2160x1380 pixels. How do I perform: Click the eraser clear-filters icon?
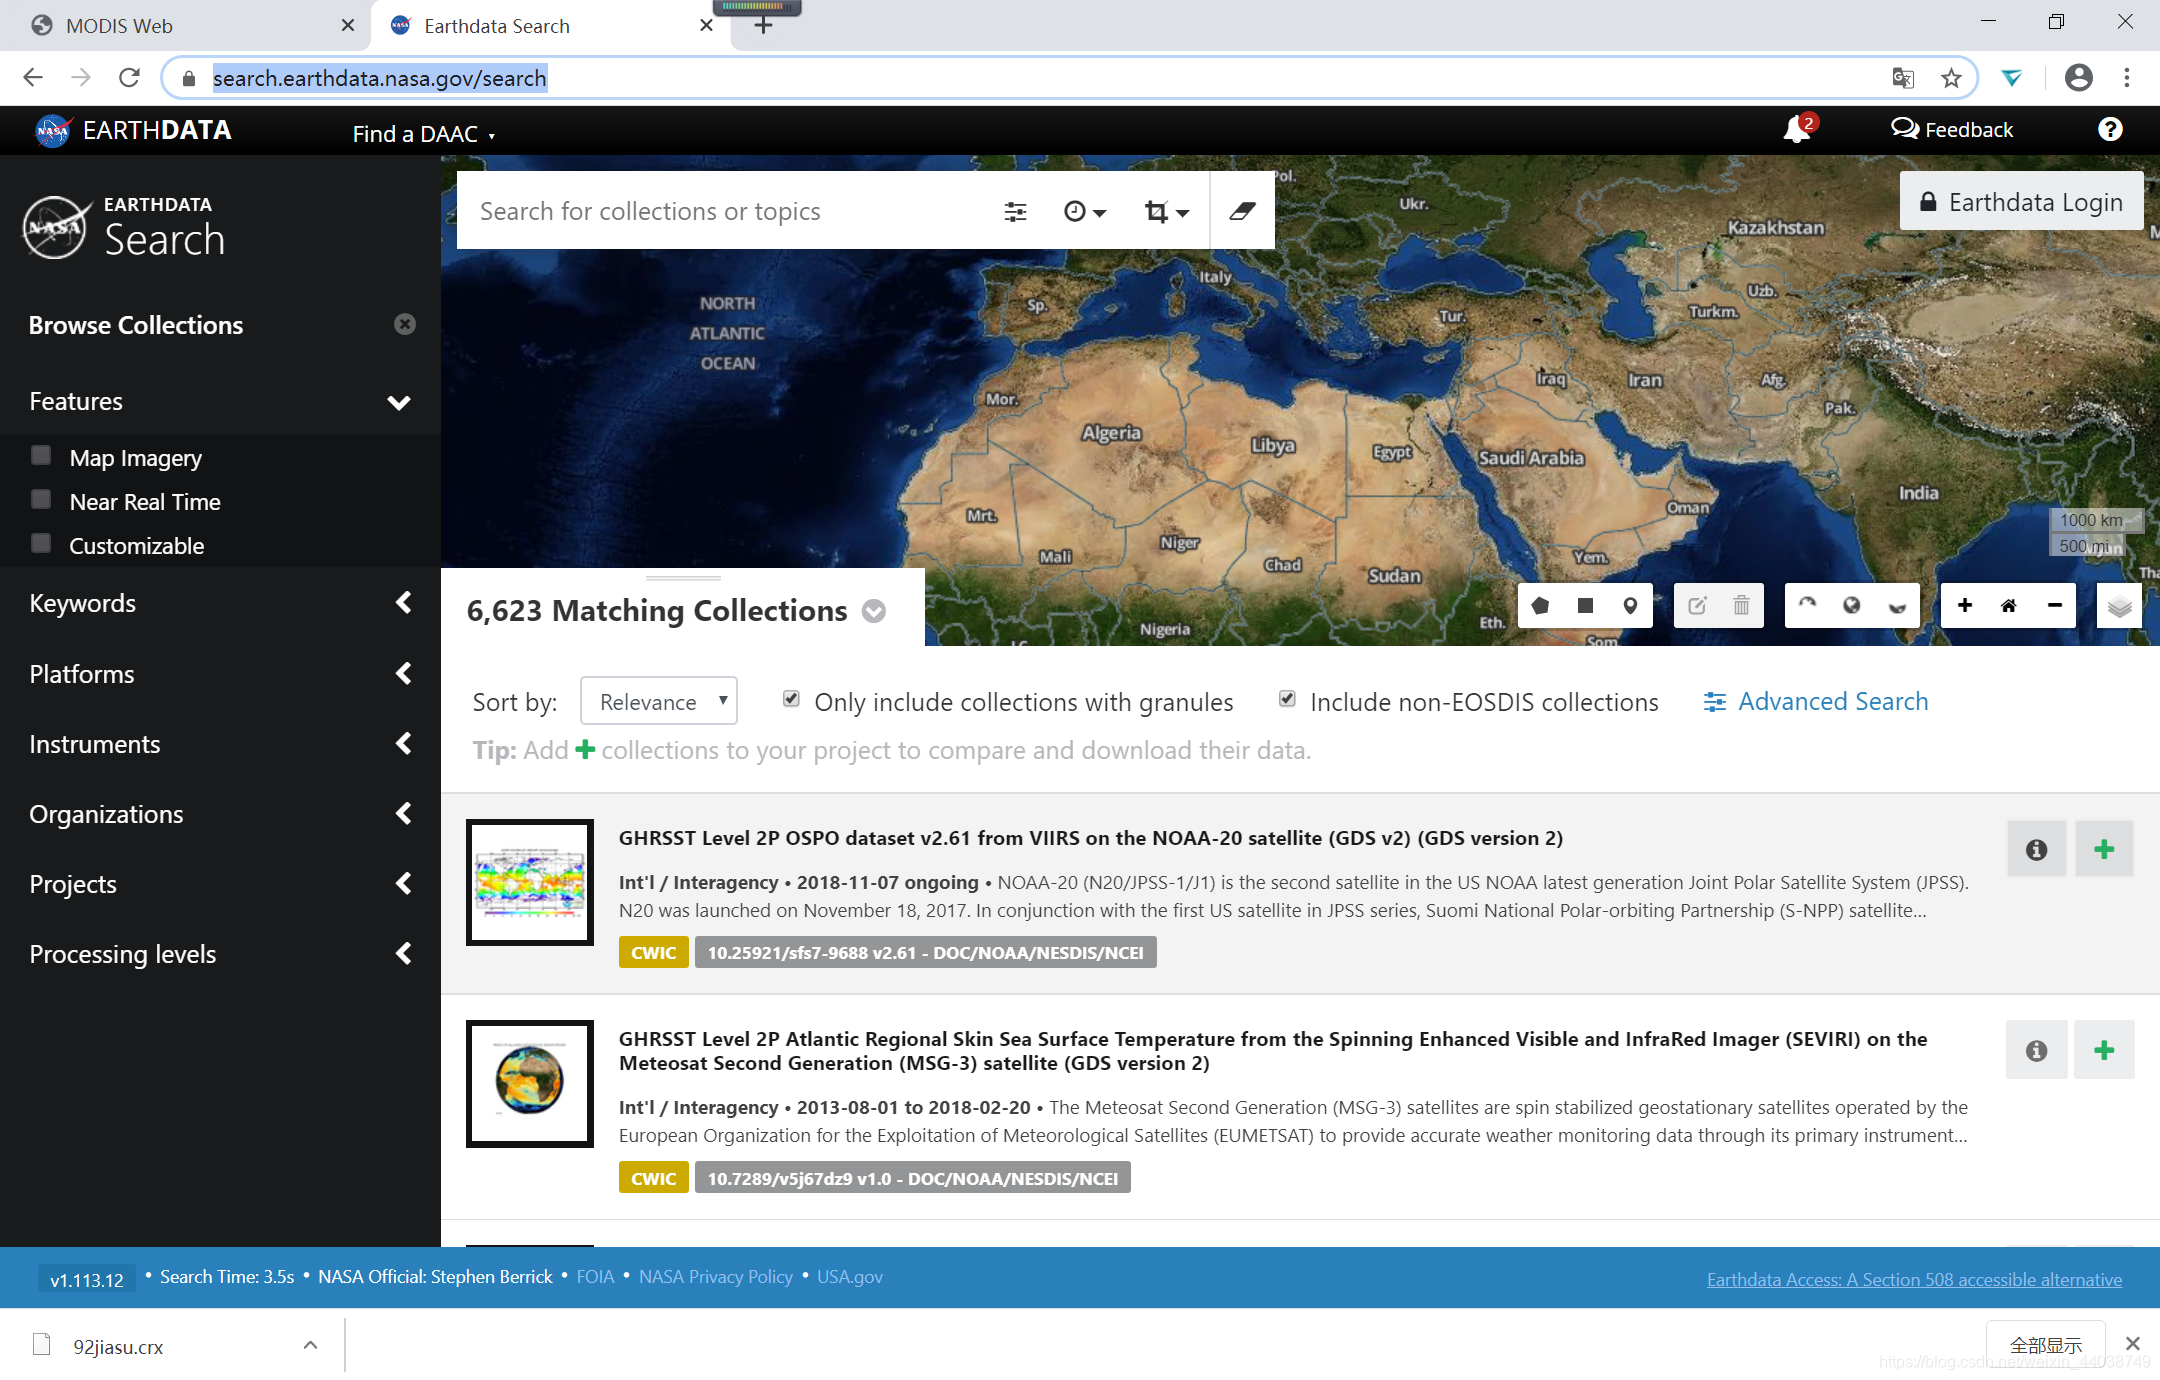[1242, 211]
